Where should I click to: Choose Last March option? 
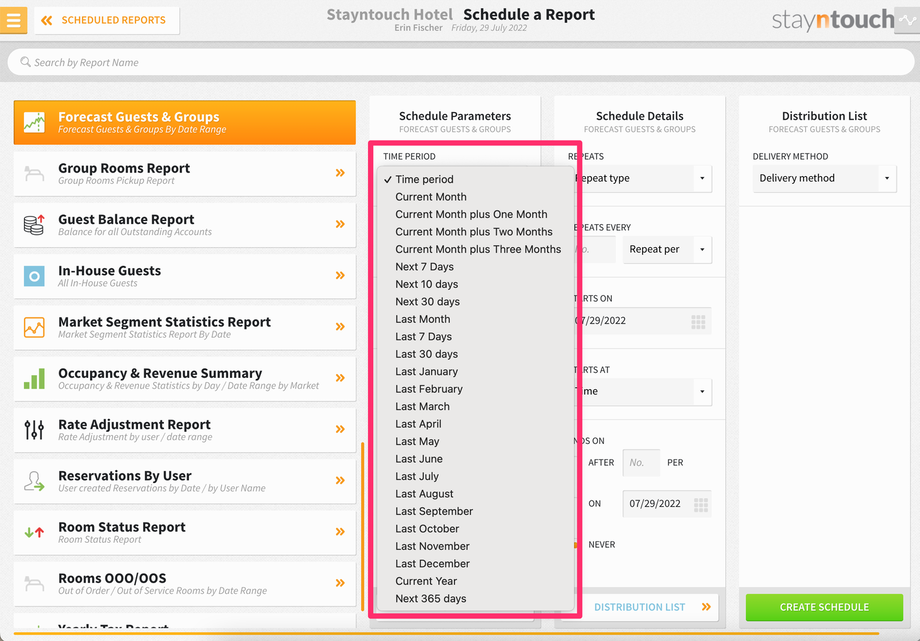tap(475, 406)
